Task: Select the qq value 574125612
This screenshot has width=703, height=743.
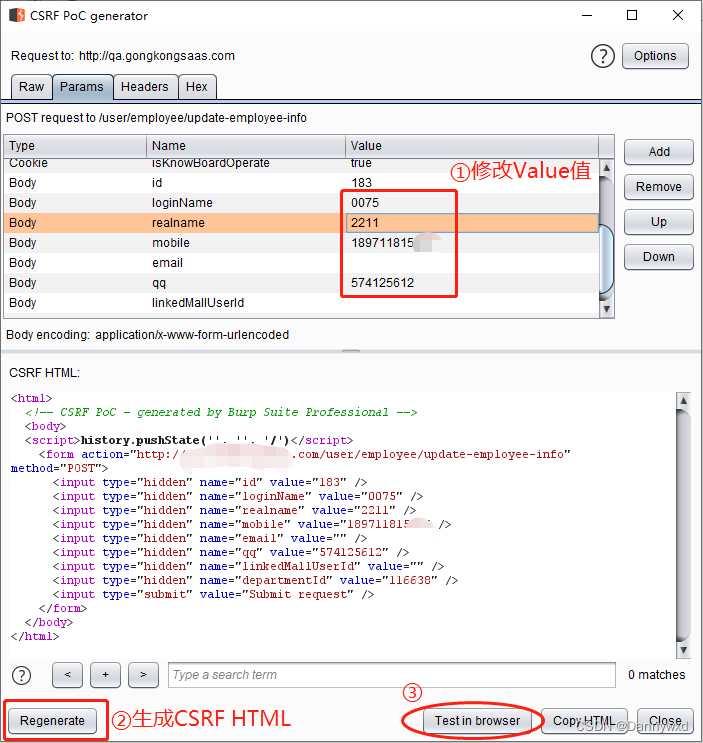Action: point(382,283)
